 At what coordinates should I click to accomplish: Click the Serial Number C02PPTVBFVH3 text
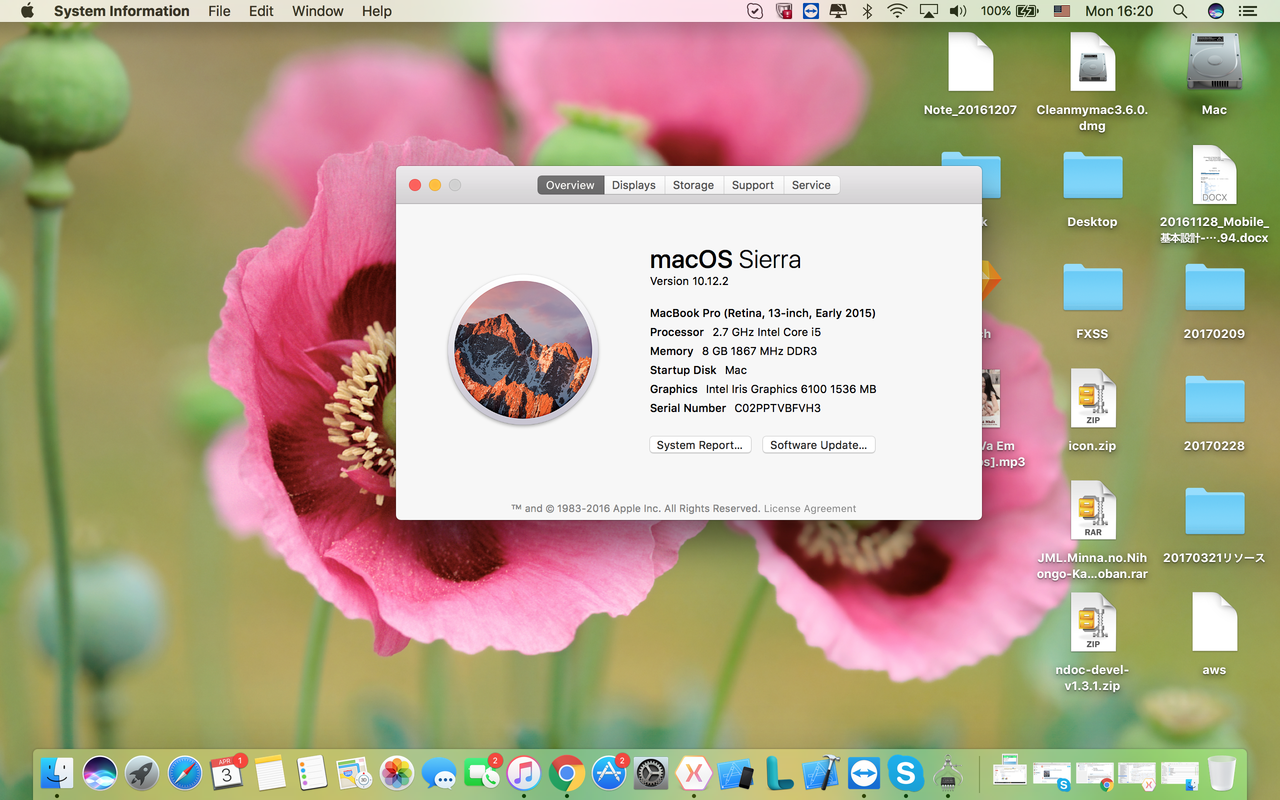735,408
